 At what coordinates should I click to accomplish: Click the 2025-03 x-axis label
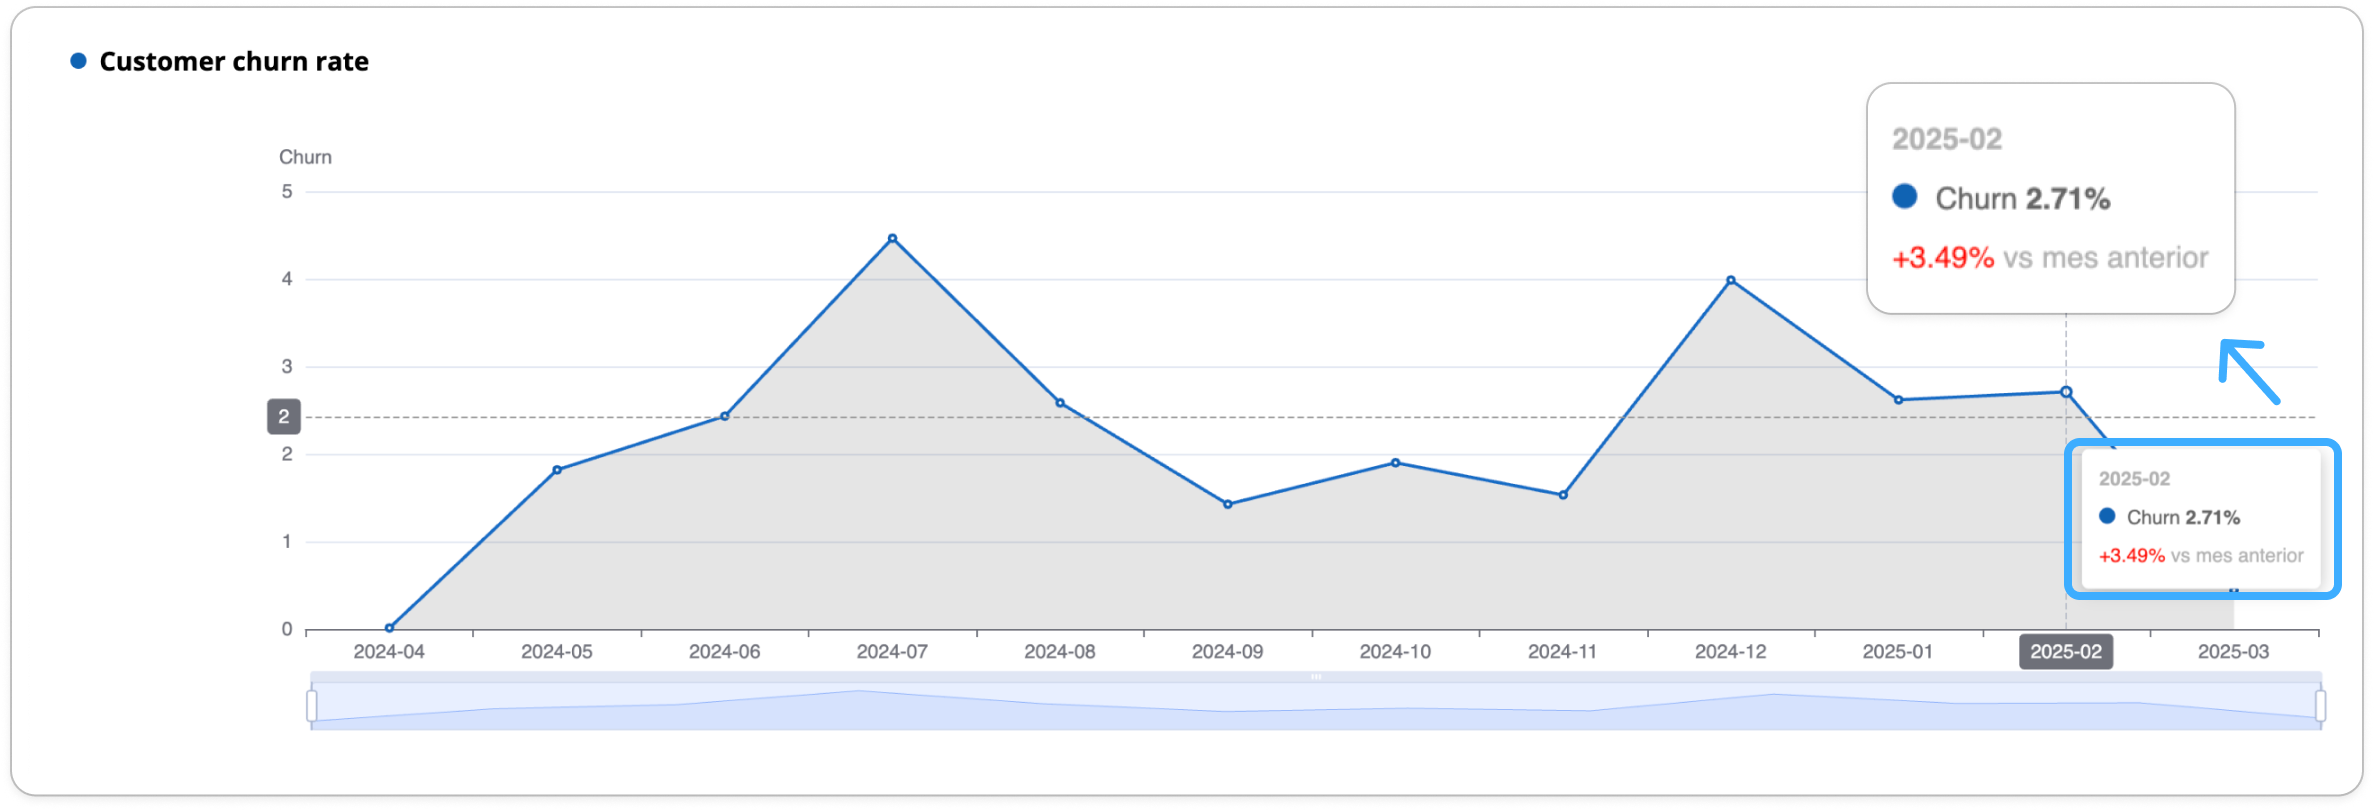[2233, 652]
